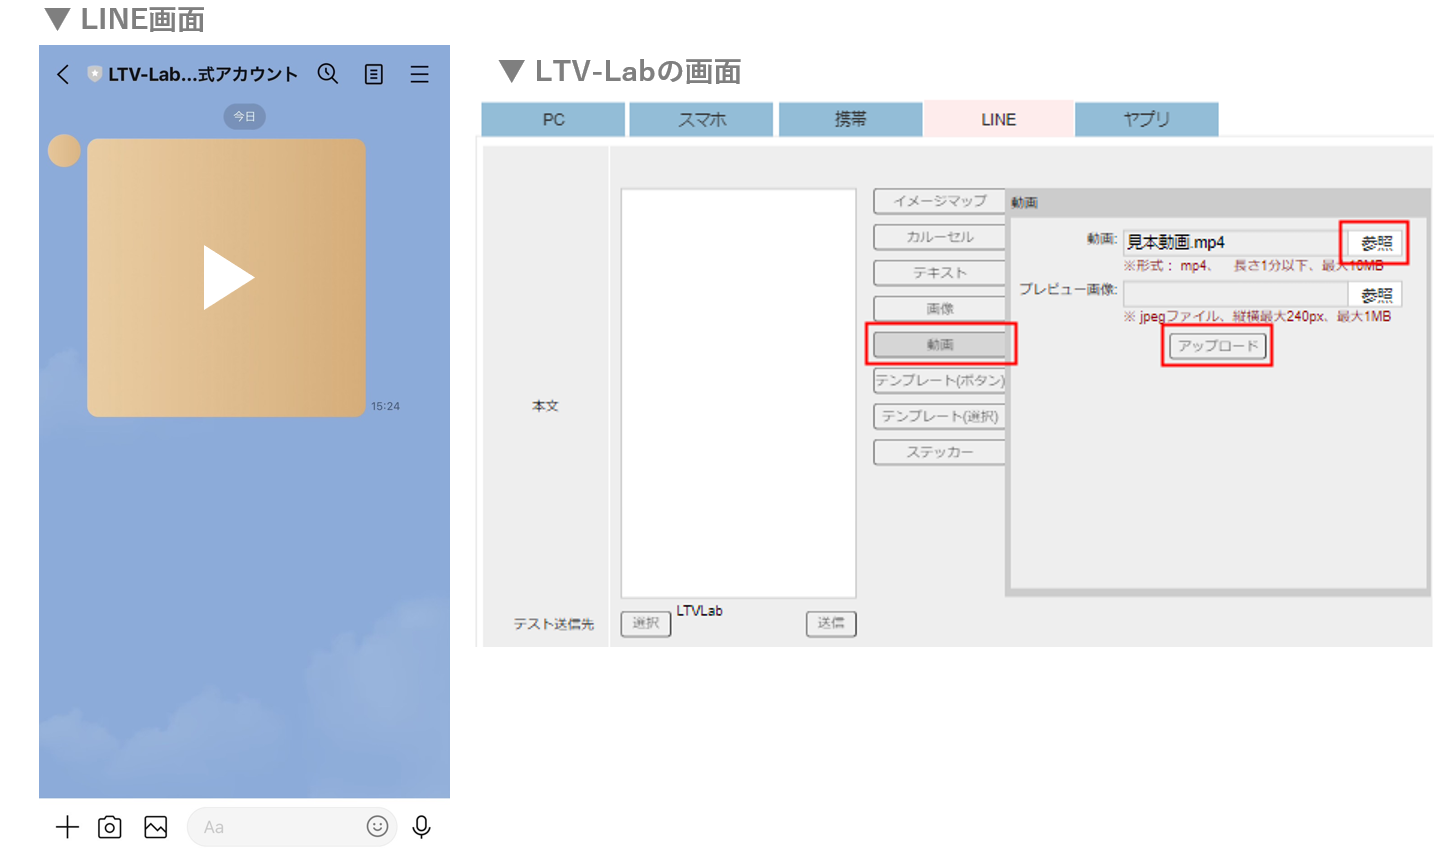Play the video message in the chat
Screen dimensions: 1447x852
click(x=227, y=278)
